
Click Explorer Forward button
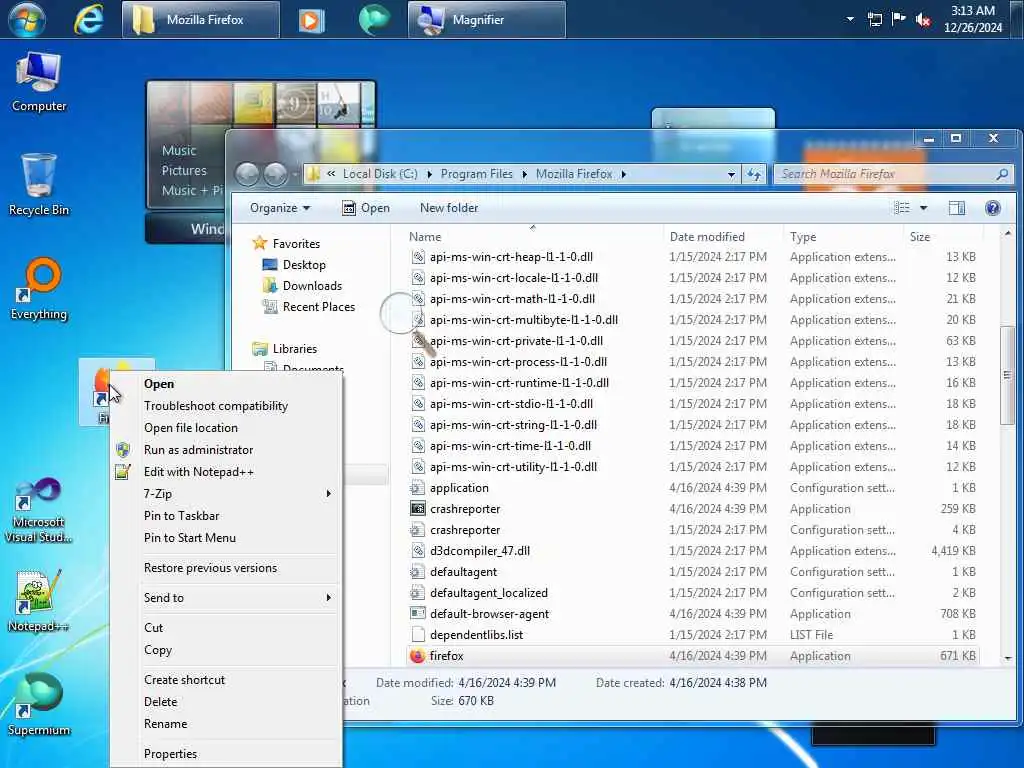click(275, 174)
